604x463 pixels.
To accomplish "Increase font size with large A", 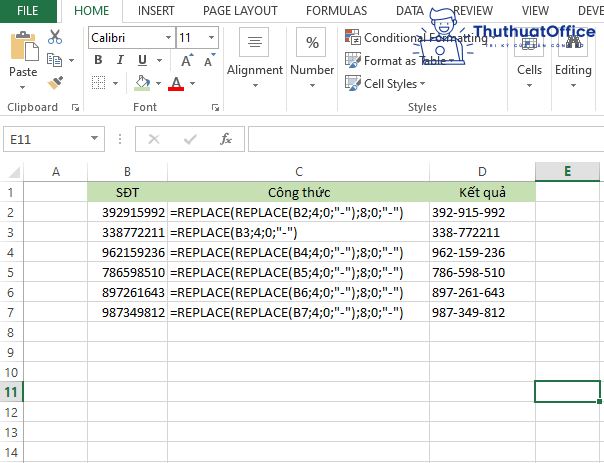I will click(x=186, y=60).
